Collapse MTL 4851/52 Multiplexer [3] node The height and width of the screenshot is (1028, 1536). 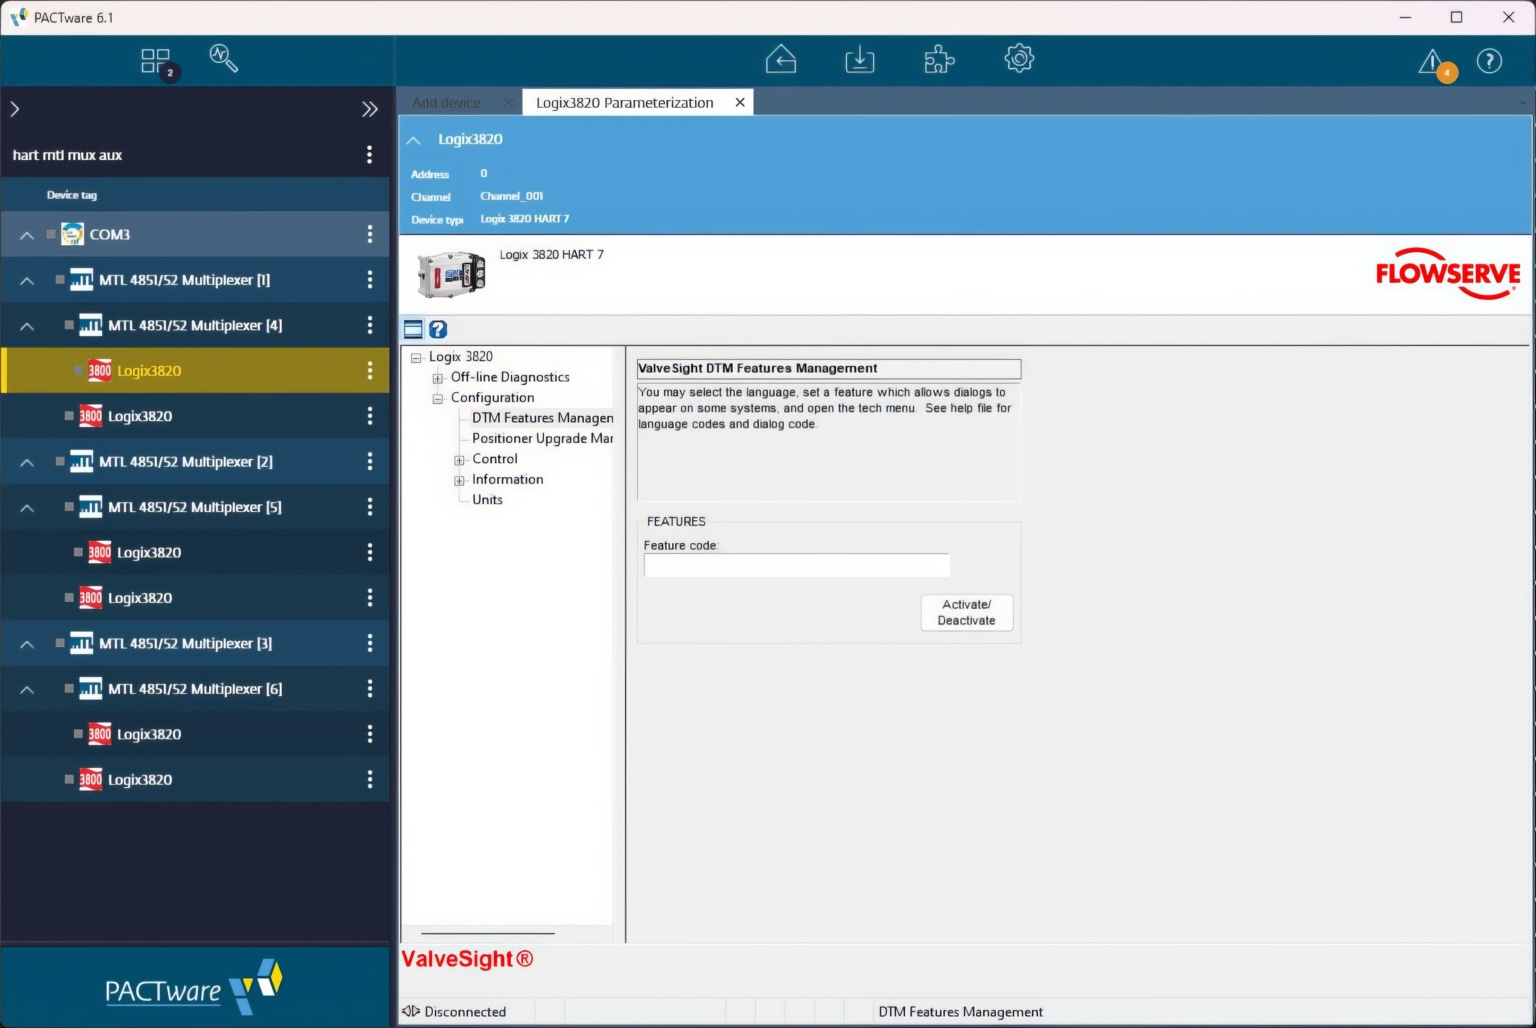[27, 644]
